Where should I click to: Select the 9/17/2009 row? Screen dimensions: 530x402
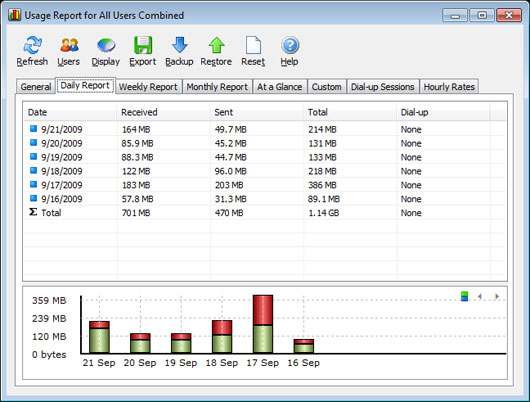[x=265, y=185]
